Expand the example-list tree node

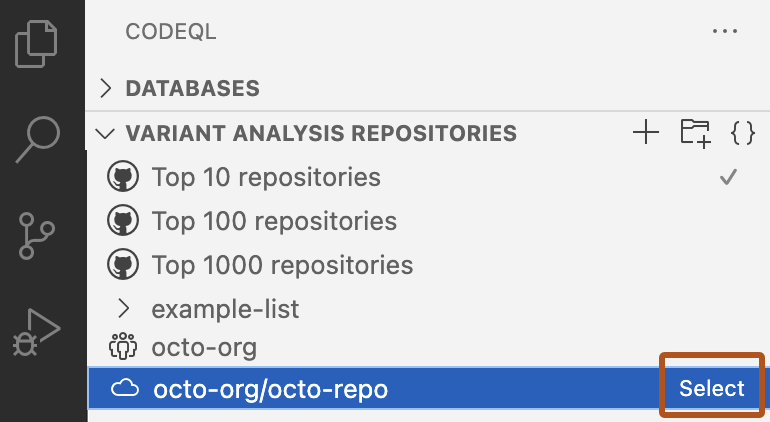[124, 307]
